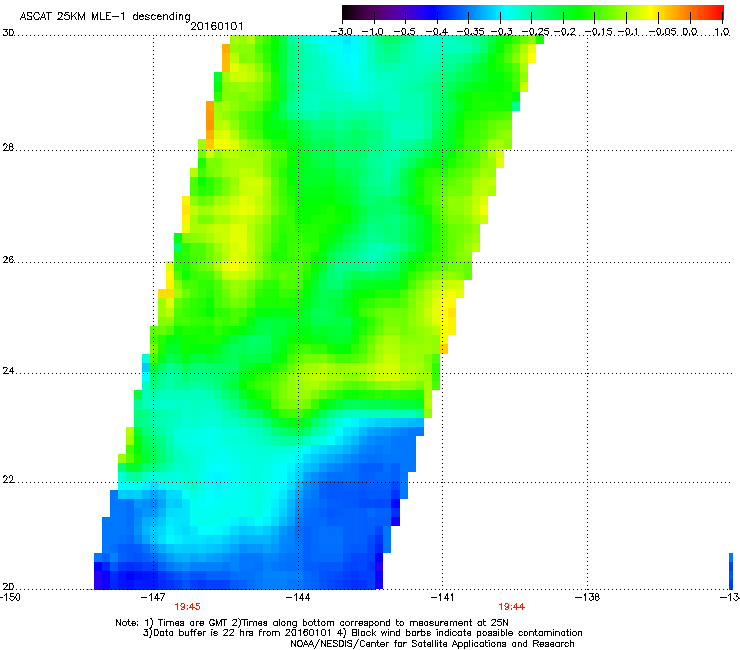740x650 pixels.
Task: Click the -0.4 color scale label
Action: [x=437, y=32]
